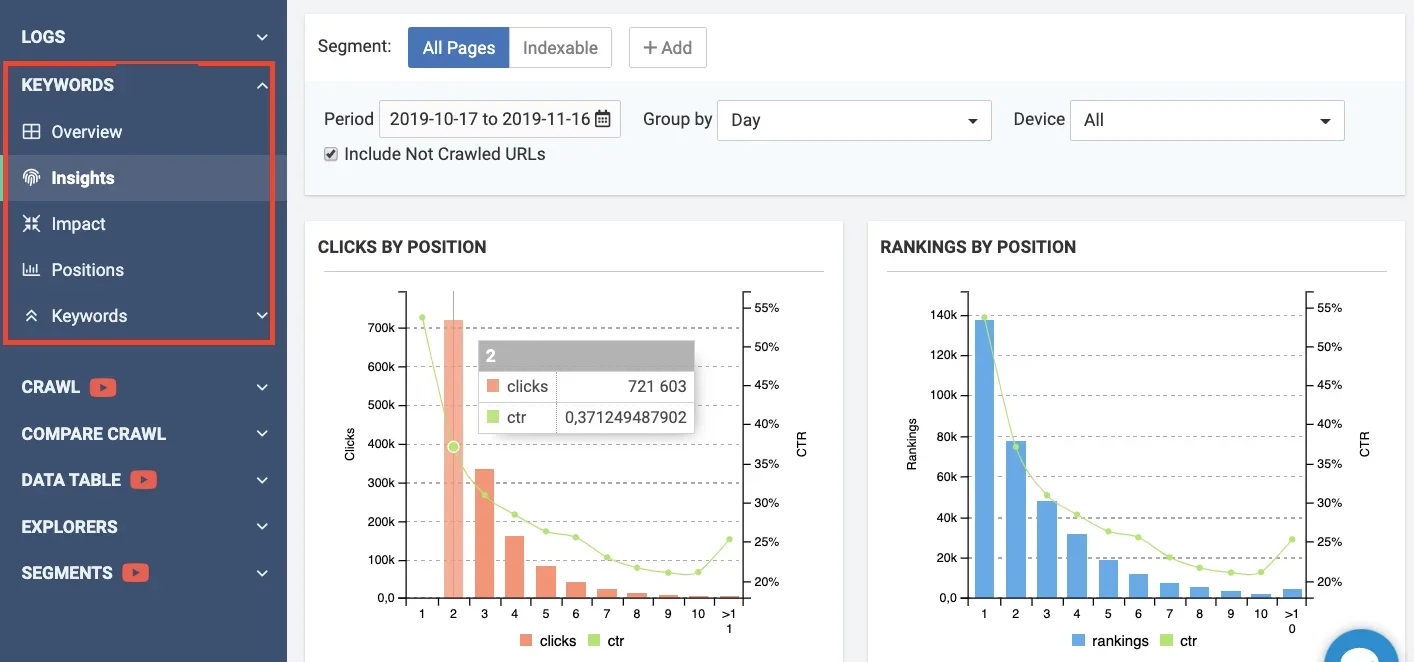The image size is (1414, 662).
Task: Go to the Impact page
Action: (79, 224)
